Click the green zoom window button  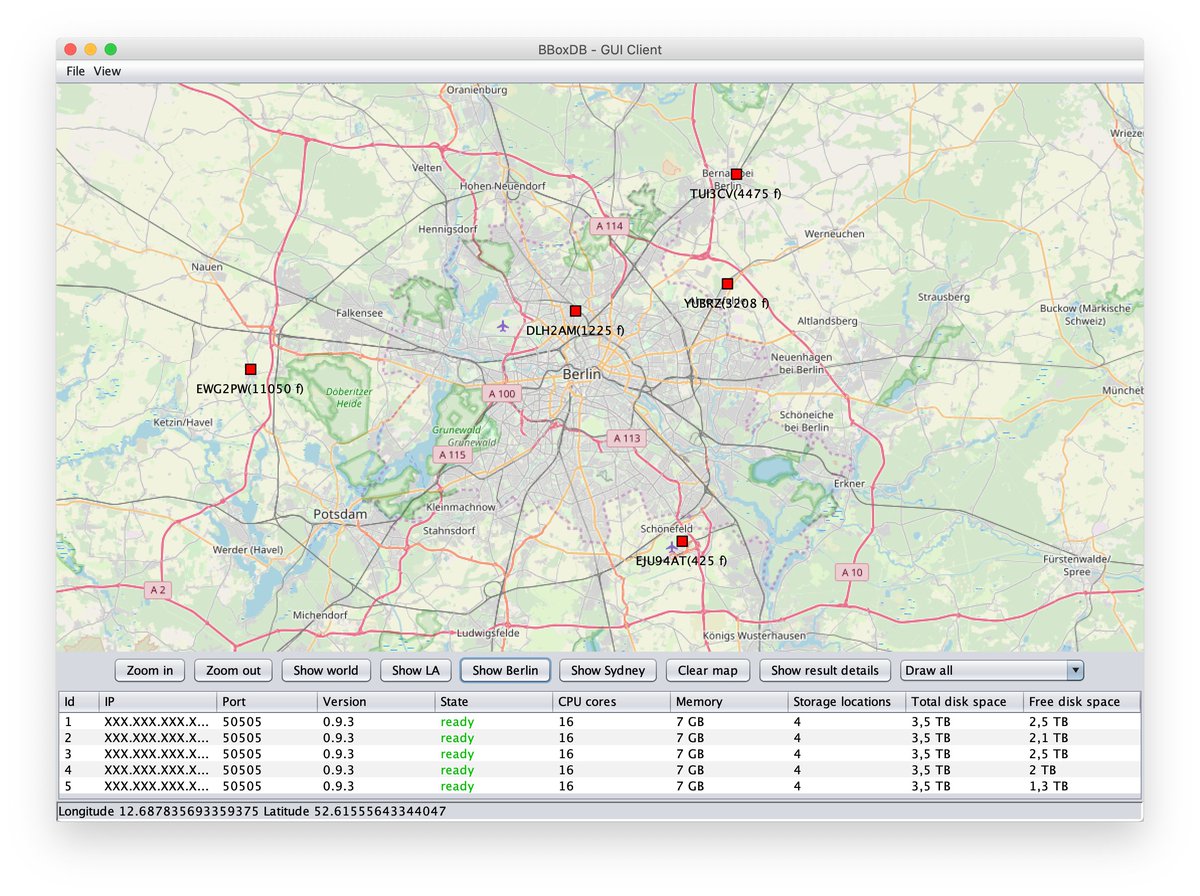pyautogui.click(x=110, y=49)
